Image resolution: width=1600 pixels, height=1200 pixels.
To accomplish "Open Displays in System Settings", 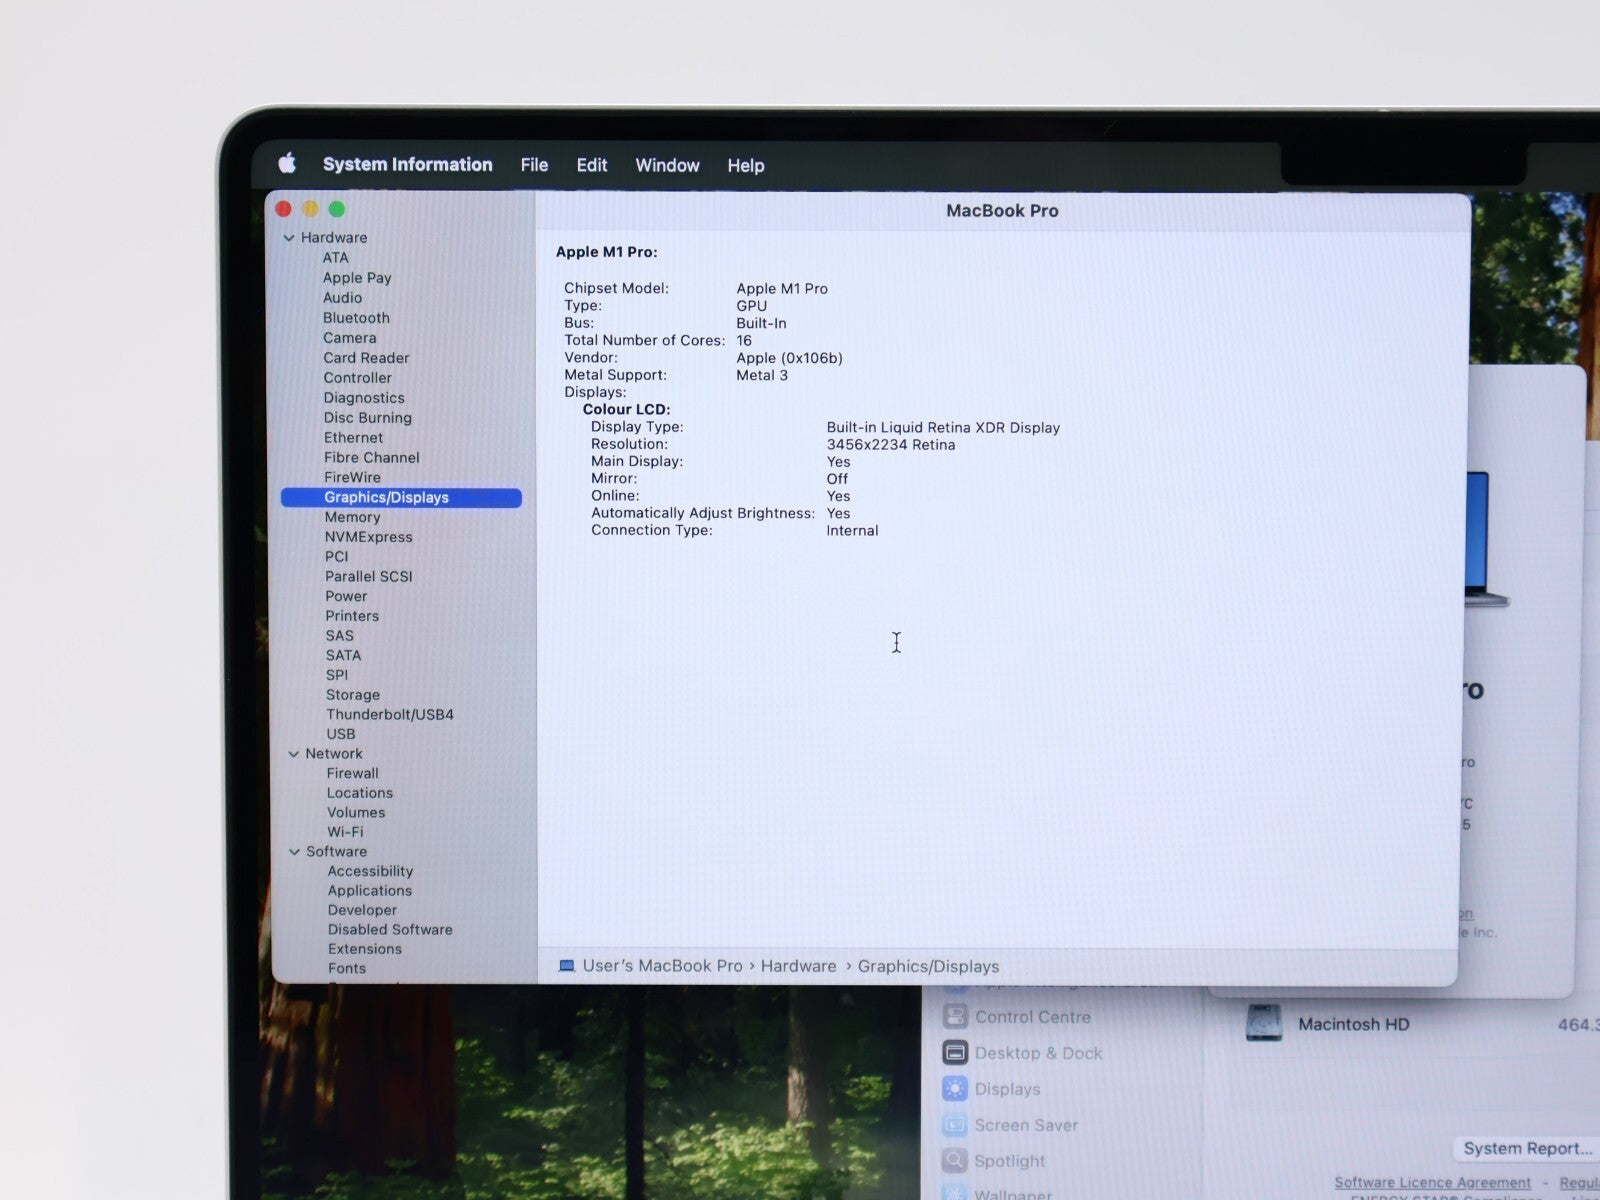I will [x=1007, y=1089].
